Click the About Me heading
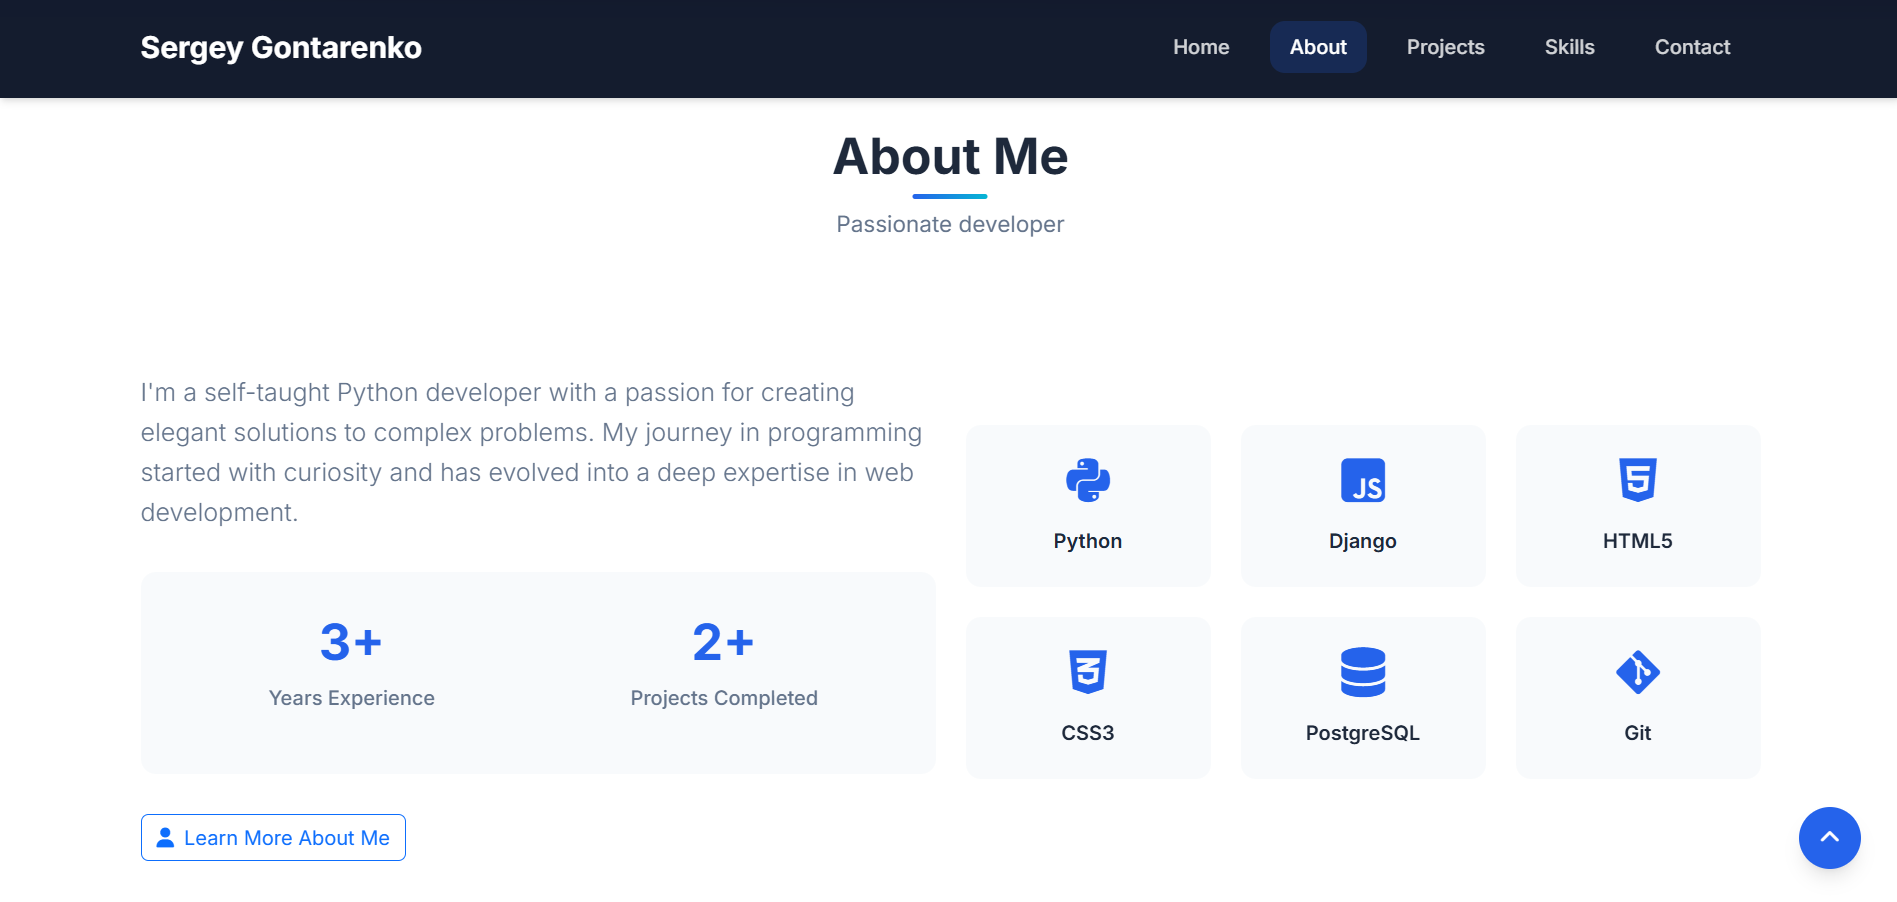The height and width of the screenshot is (902, 1897). [950, 157]
